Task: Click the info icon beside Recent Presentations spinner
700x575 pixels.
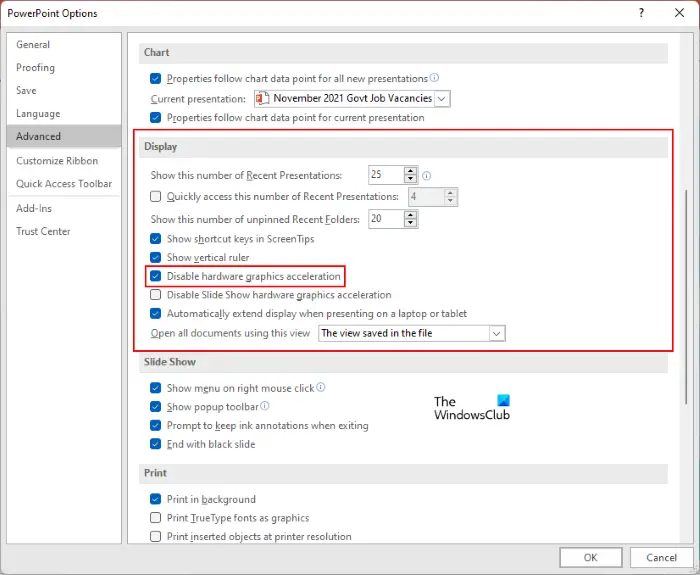Action: [426, 175]
